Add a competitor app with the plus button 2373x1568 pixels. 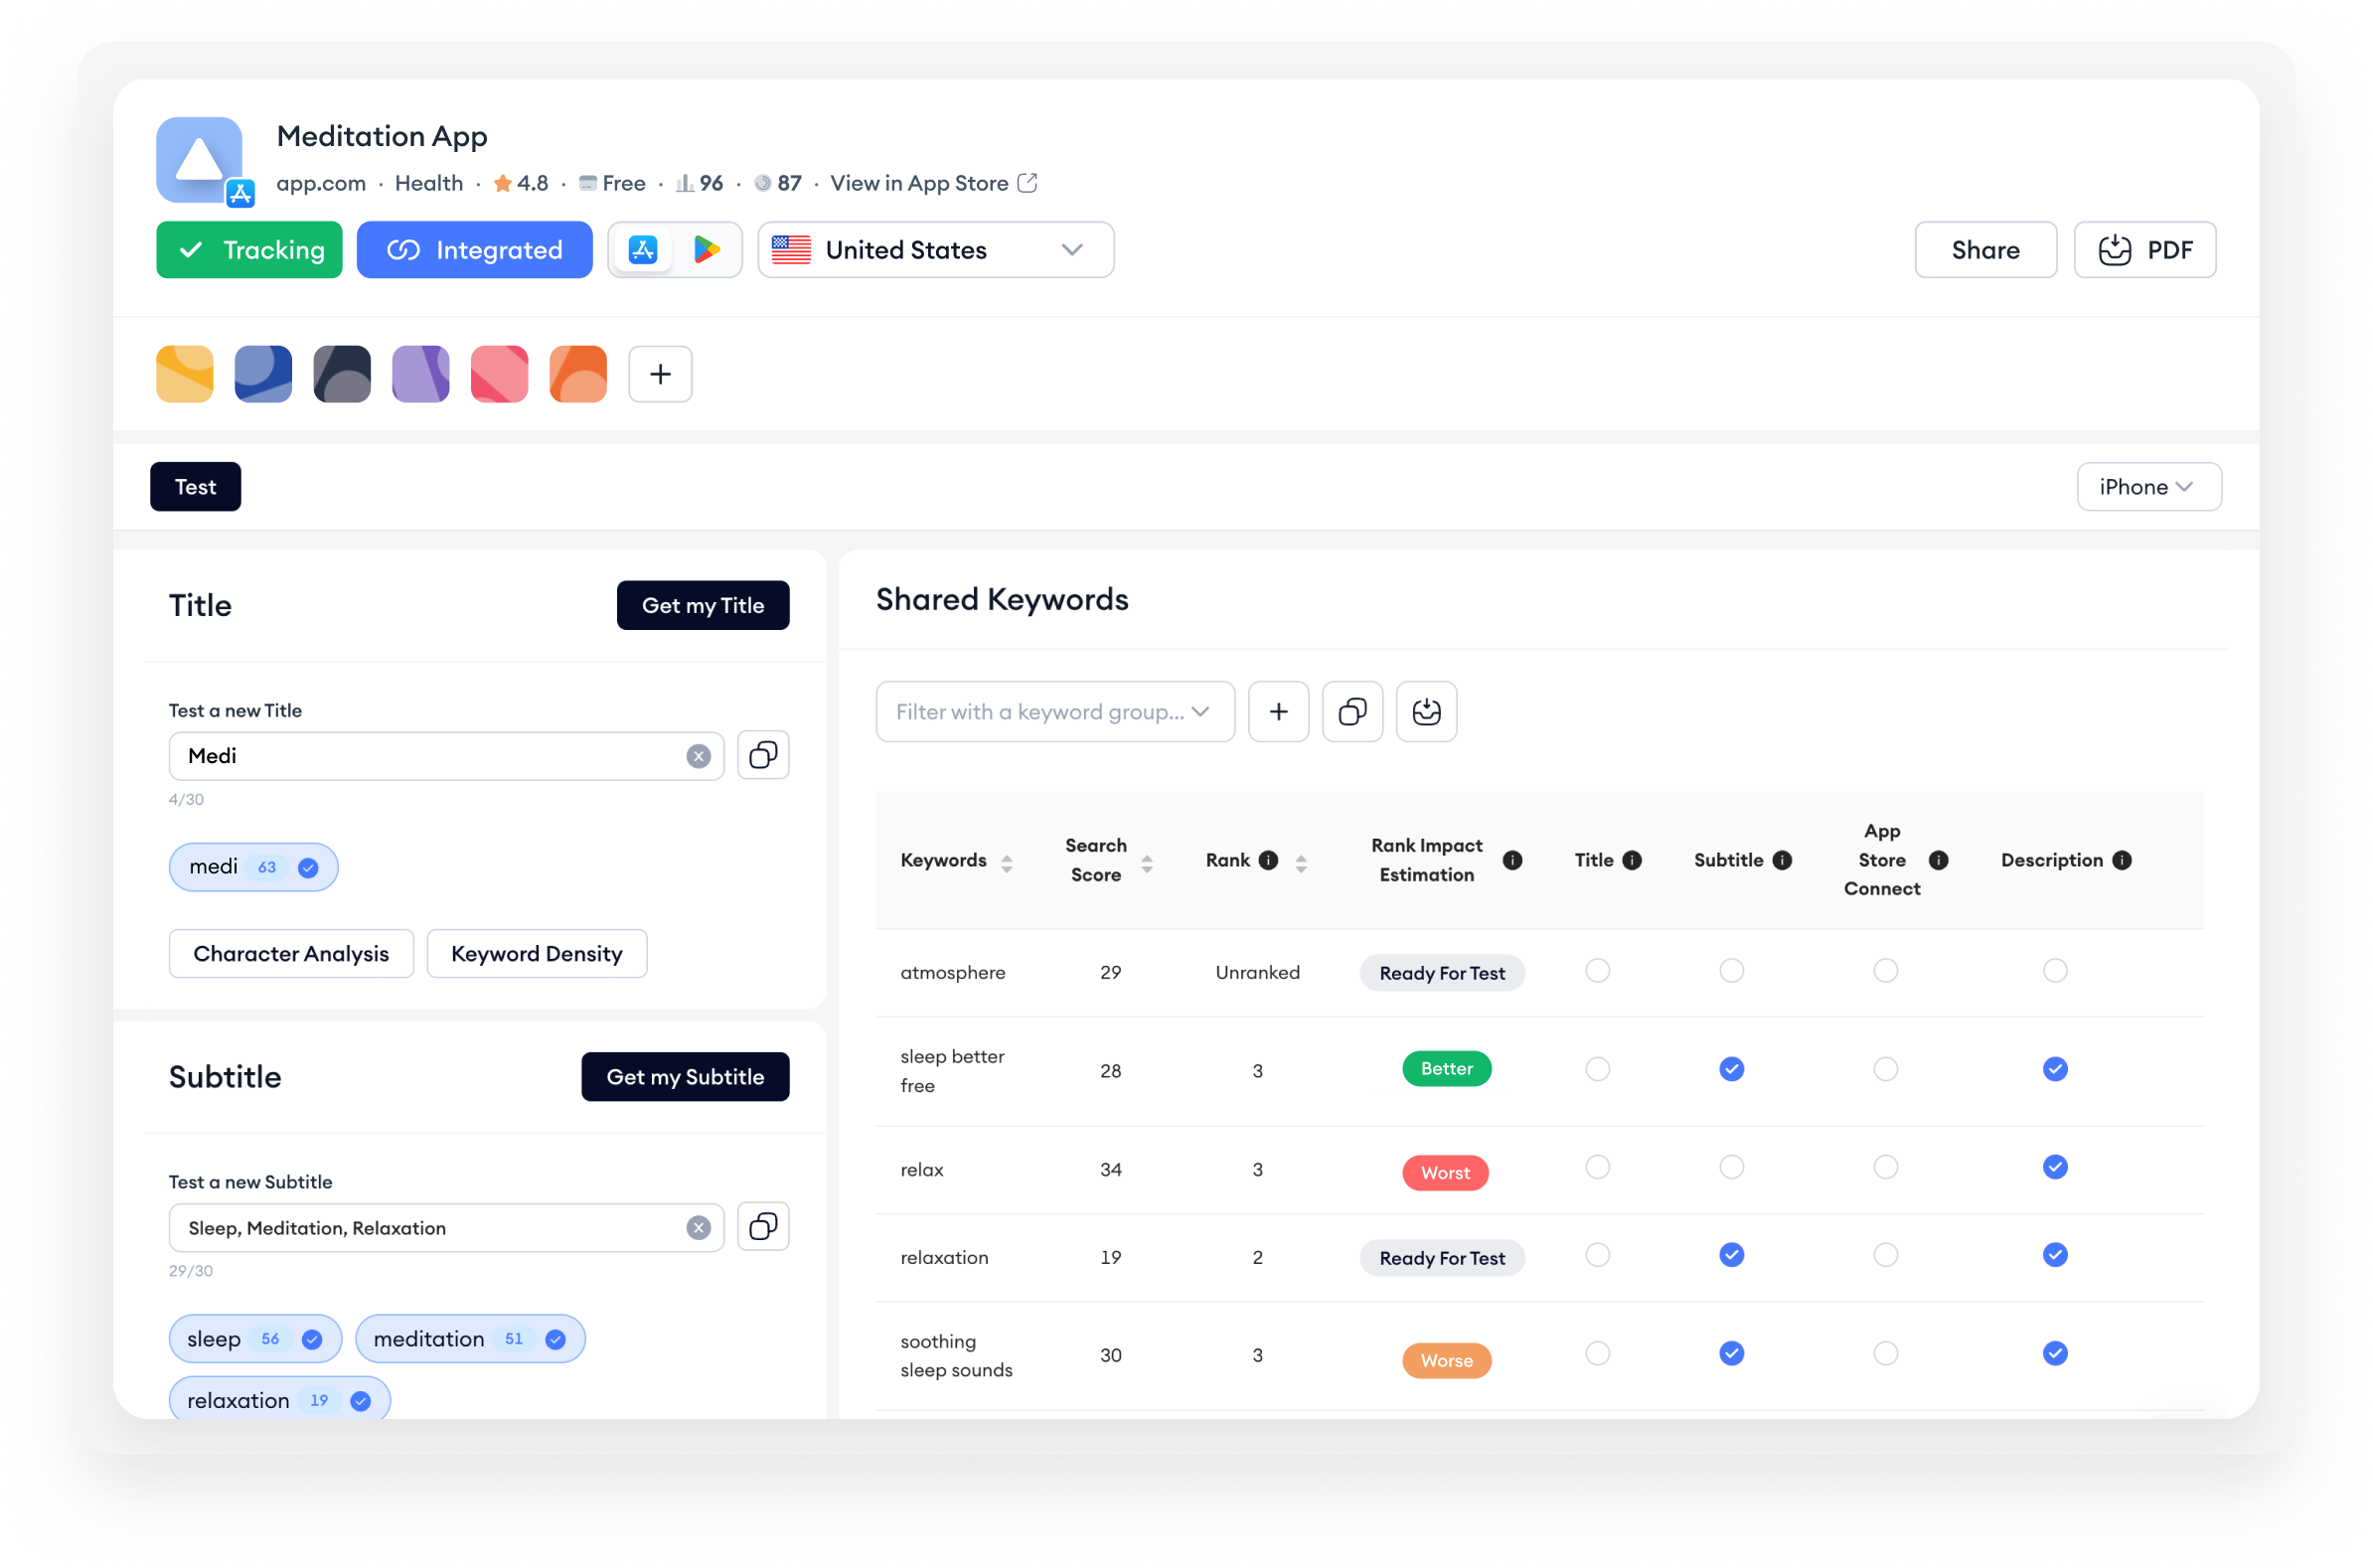pyautogui.click(x=660, y=374)
